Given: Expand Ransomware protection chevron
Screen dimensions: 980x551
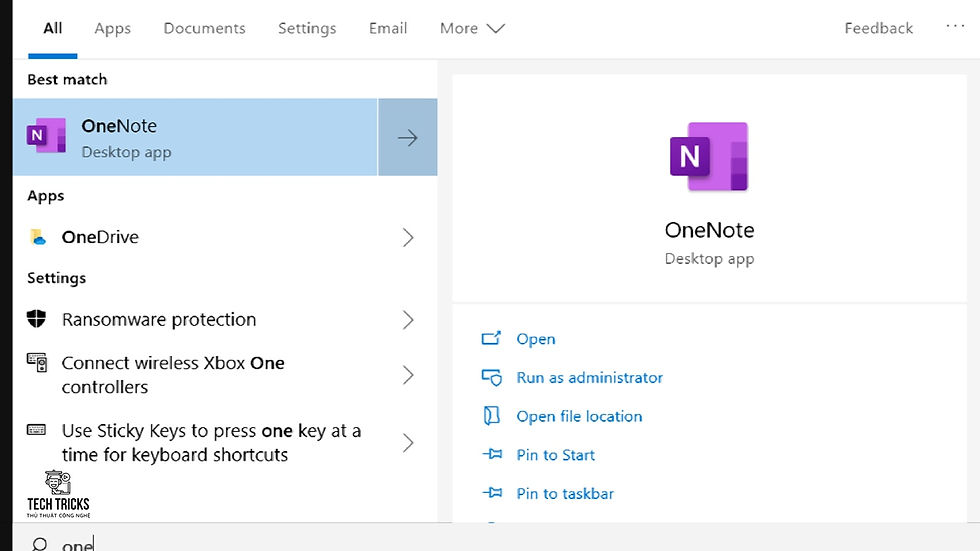Looking at the screenshot, I should (408, 320).
